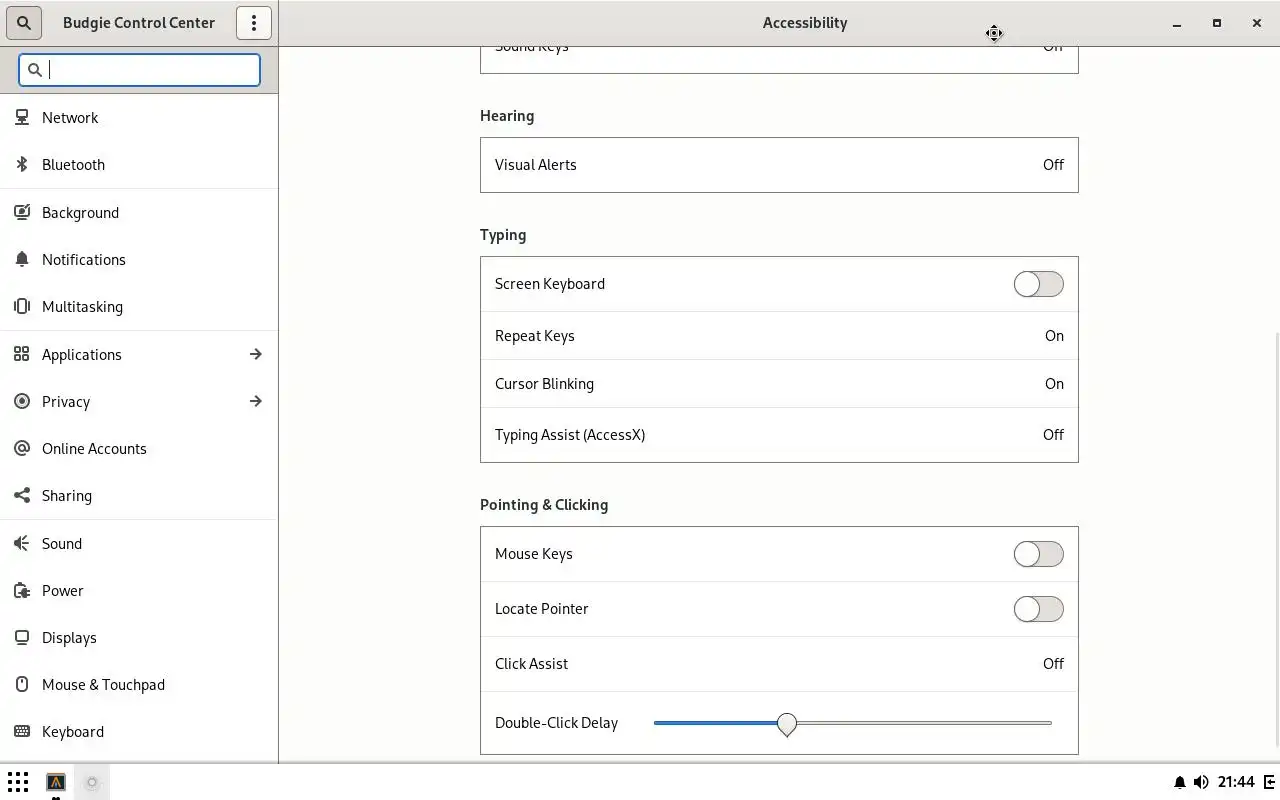Open the Typing Assist (AccessX) settings row
This screenshot has height=800, width=1280.
778,435
